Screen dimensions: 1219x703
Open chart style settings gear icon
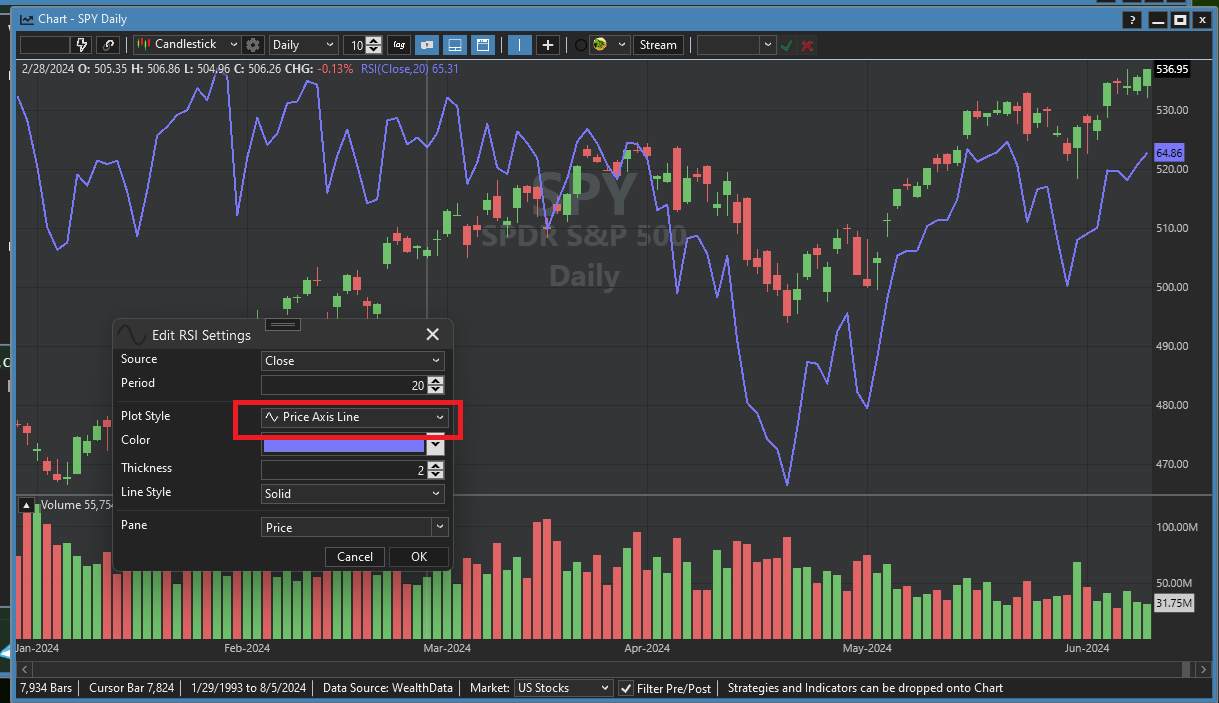click(x=253, y=45)
